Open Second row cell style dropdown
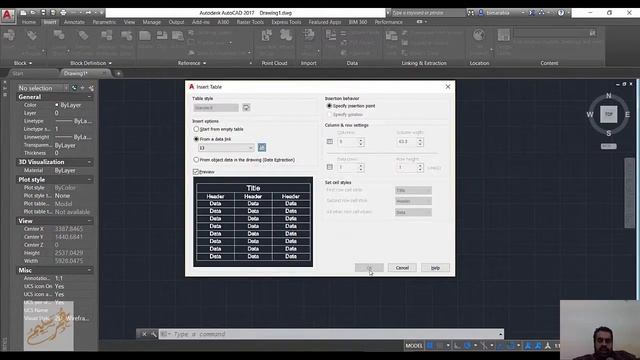This screenshot has height=360, width=640. tap(413, 201)
